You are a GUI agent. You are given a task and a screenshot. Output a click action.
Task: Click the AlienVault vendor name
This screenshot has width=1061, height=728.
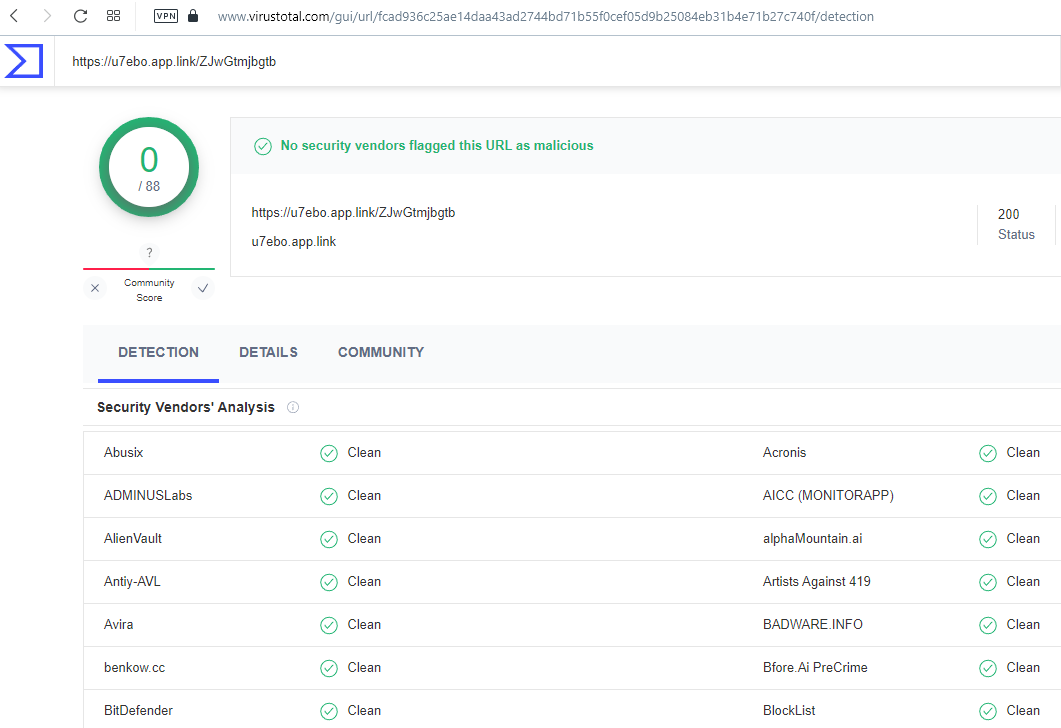[x=133, y=539]
